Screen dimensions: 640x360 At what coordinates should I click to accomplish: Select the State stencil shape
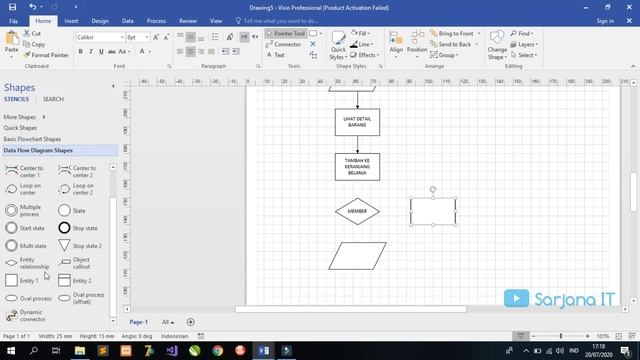pos(72,211)
